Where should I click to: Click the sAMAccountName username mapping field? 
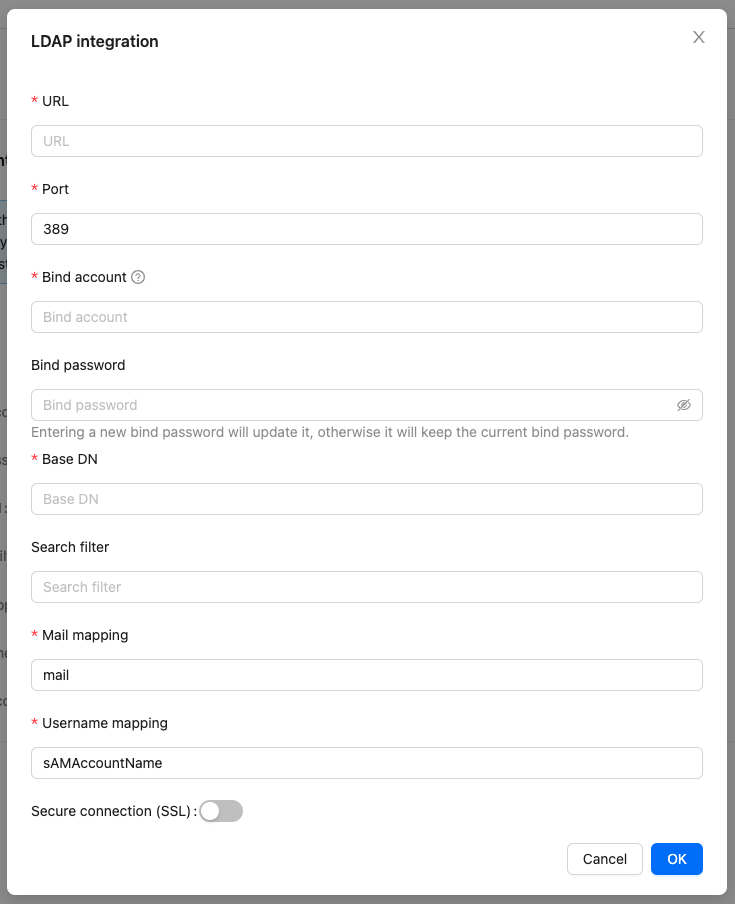click(366, 763)
